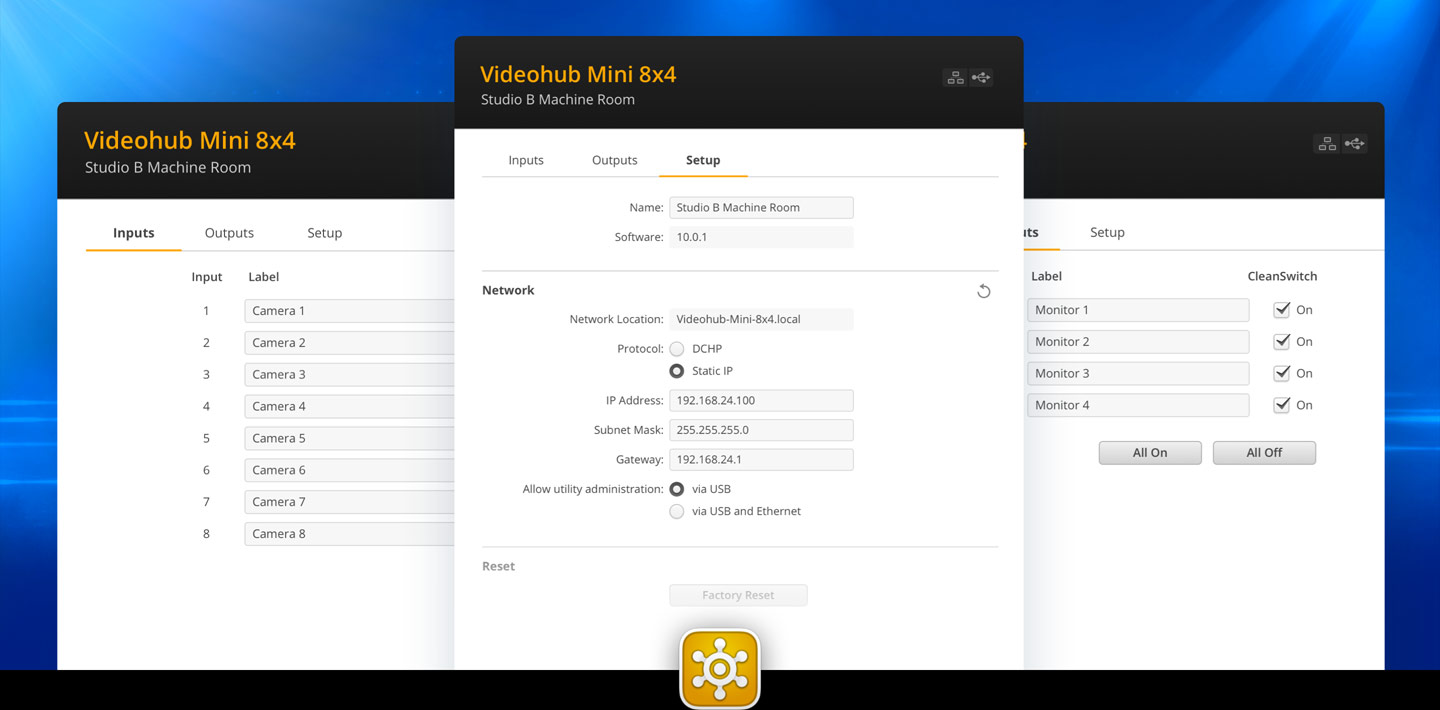
Task: Switch to Outputs tab in the left window
Action: [229, 233]
